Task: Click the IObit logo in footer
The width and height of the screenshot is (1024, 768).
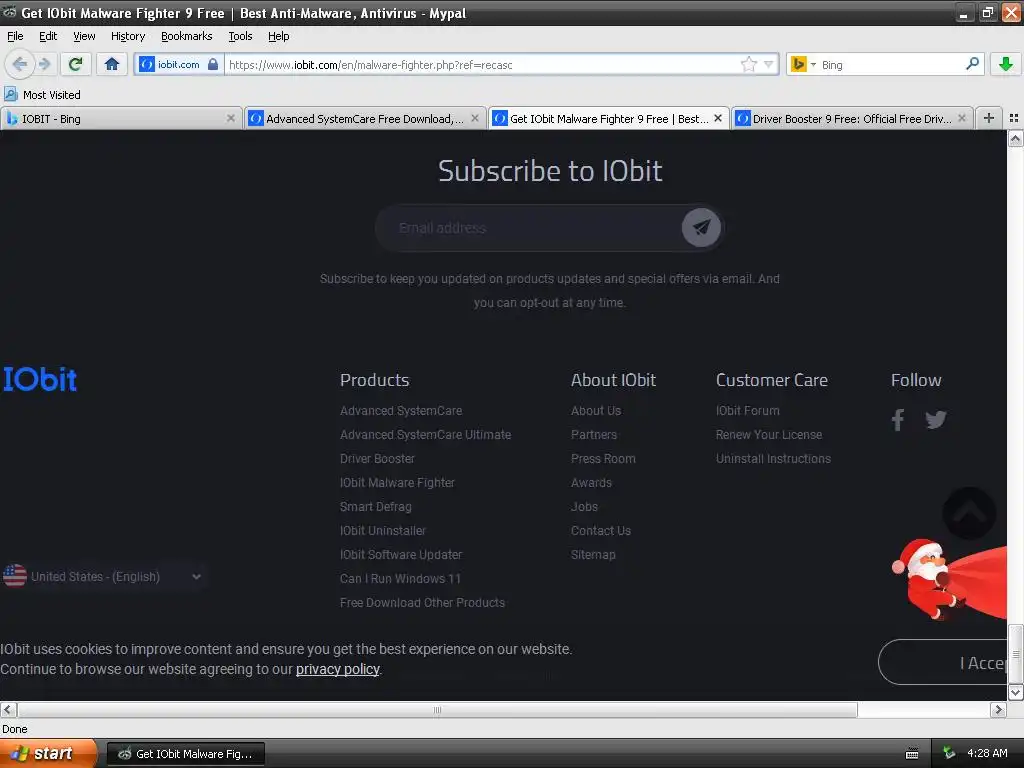Action: coord(40,379)
